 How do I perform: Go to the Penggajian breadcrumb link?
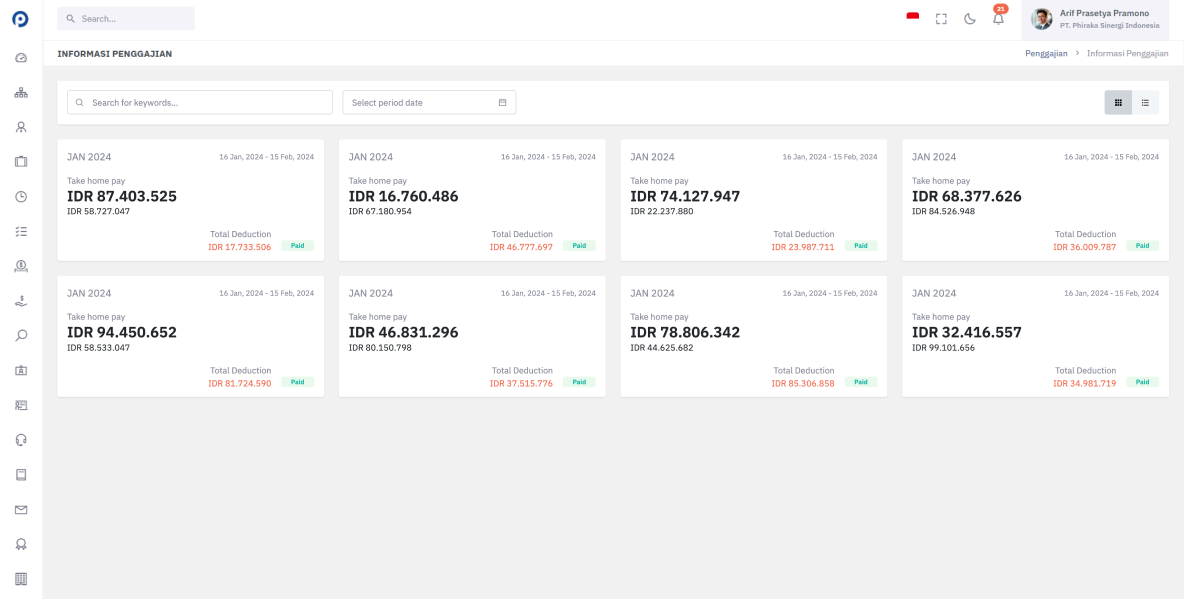point(1046,54)
